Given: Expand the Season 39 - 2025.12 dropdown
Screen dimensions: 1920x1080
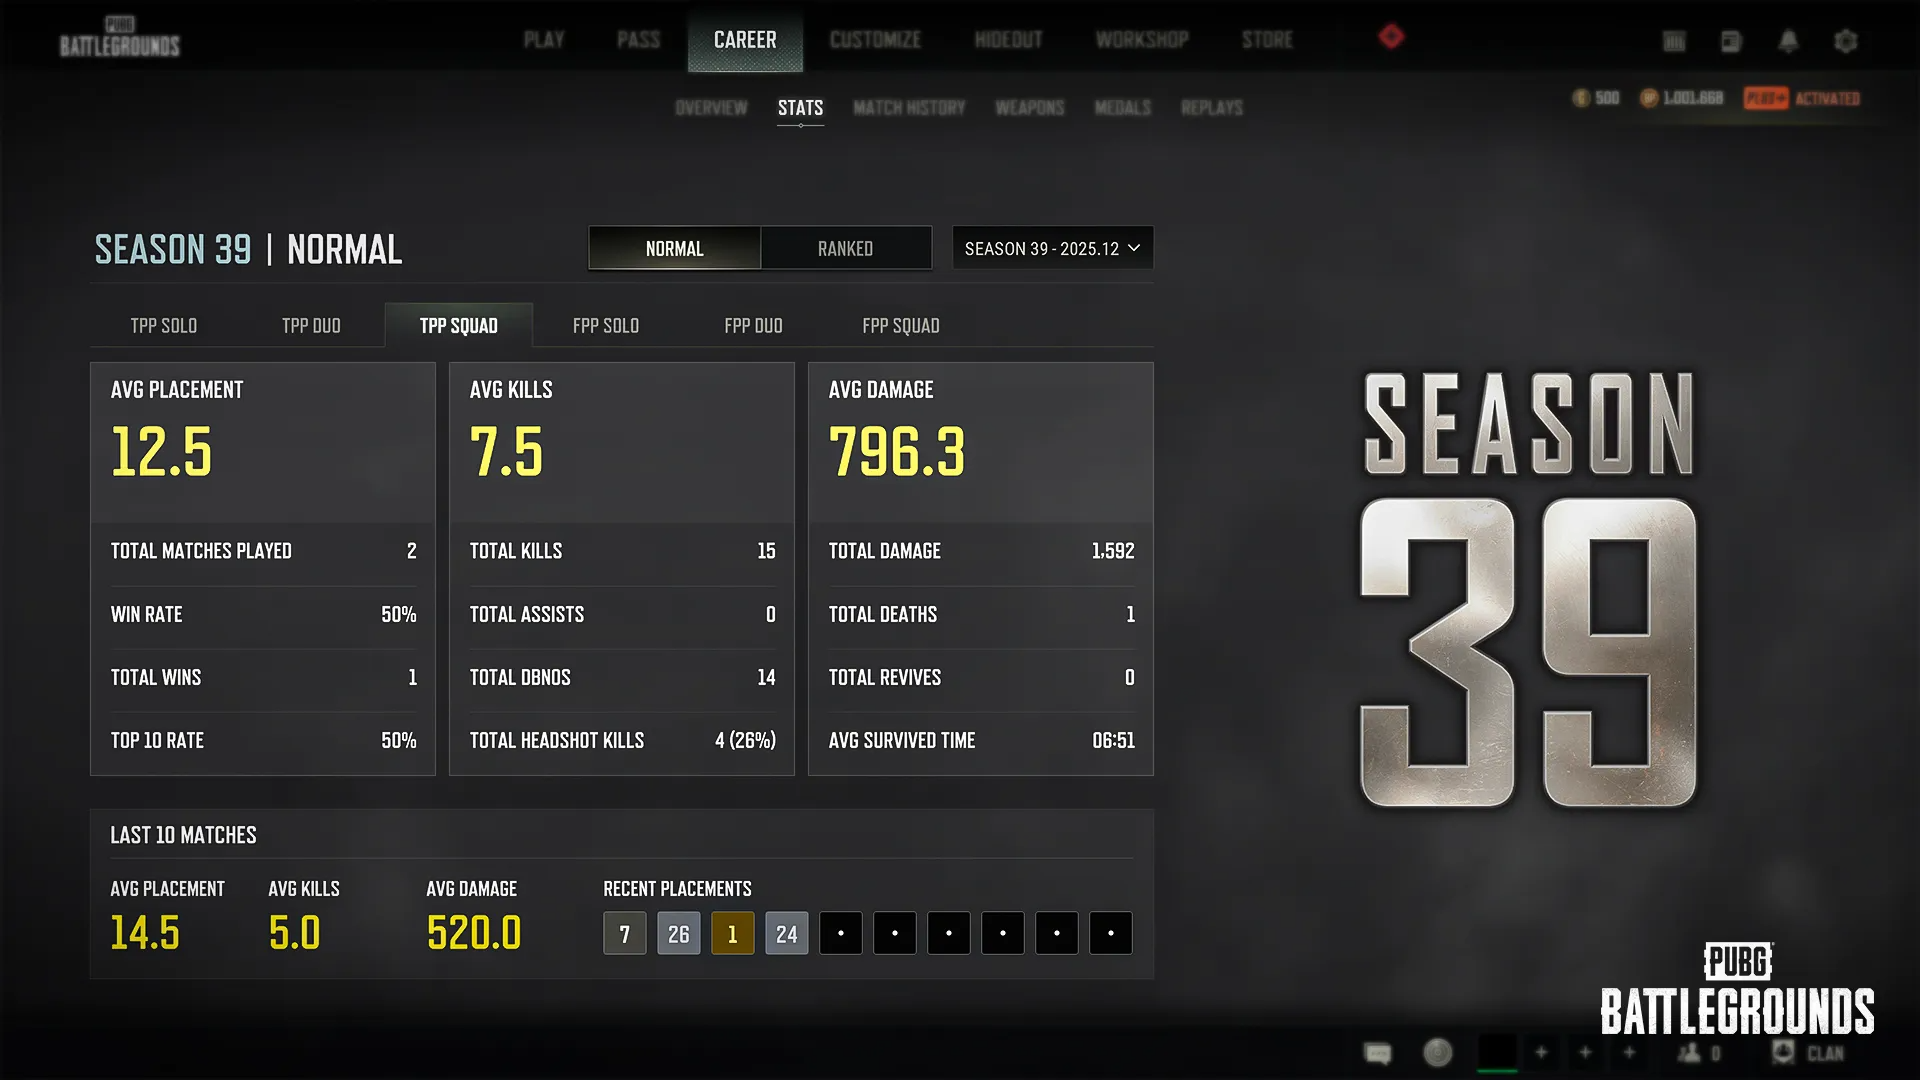Looking at the screenshot, I should coord(1052,249).
